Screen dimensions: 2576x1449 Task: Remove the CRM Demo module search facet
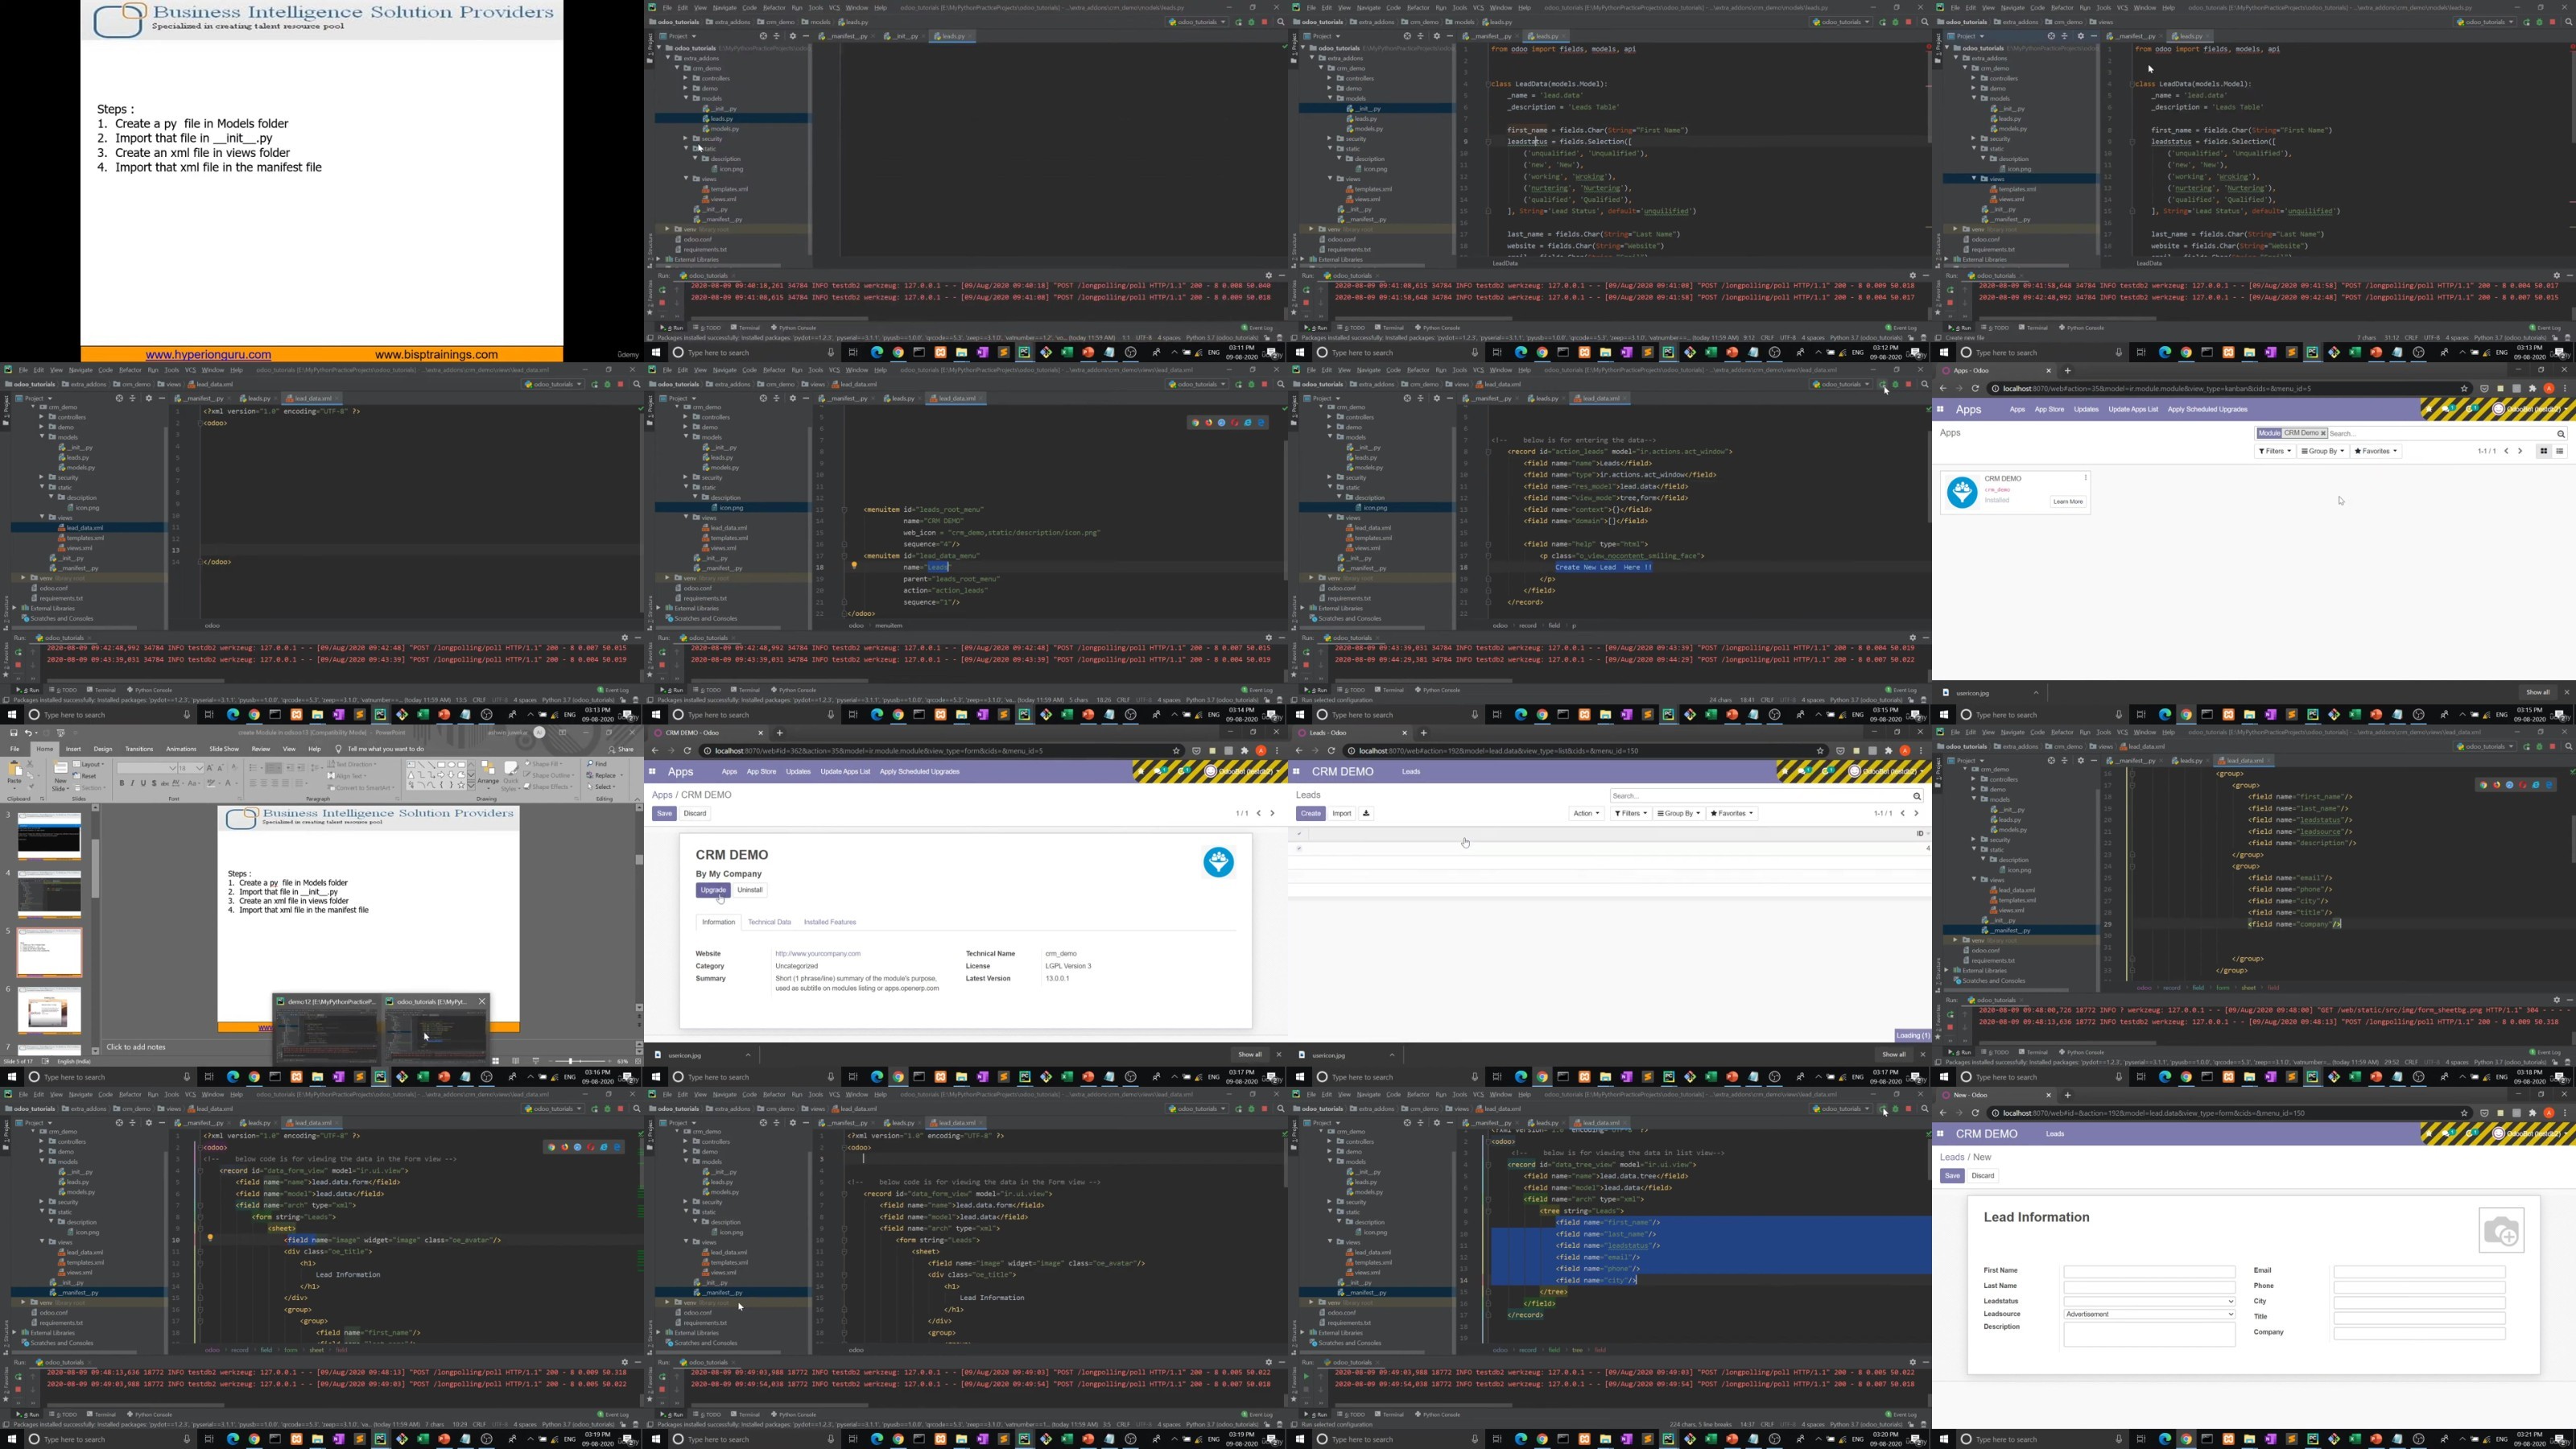click(2323, 433)
